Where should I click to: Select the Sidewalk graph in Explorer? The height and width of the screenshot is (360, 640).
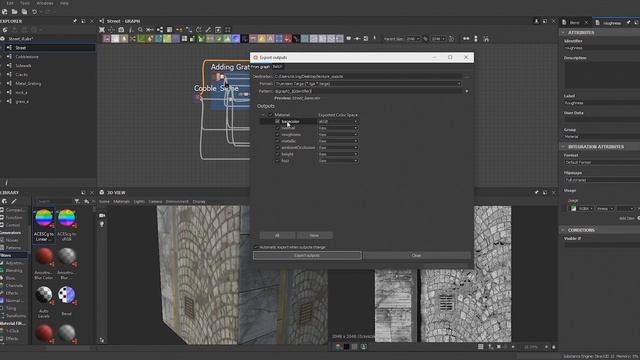23,66
